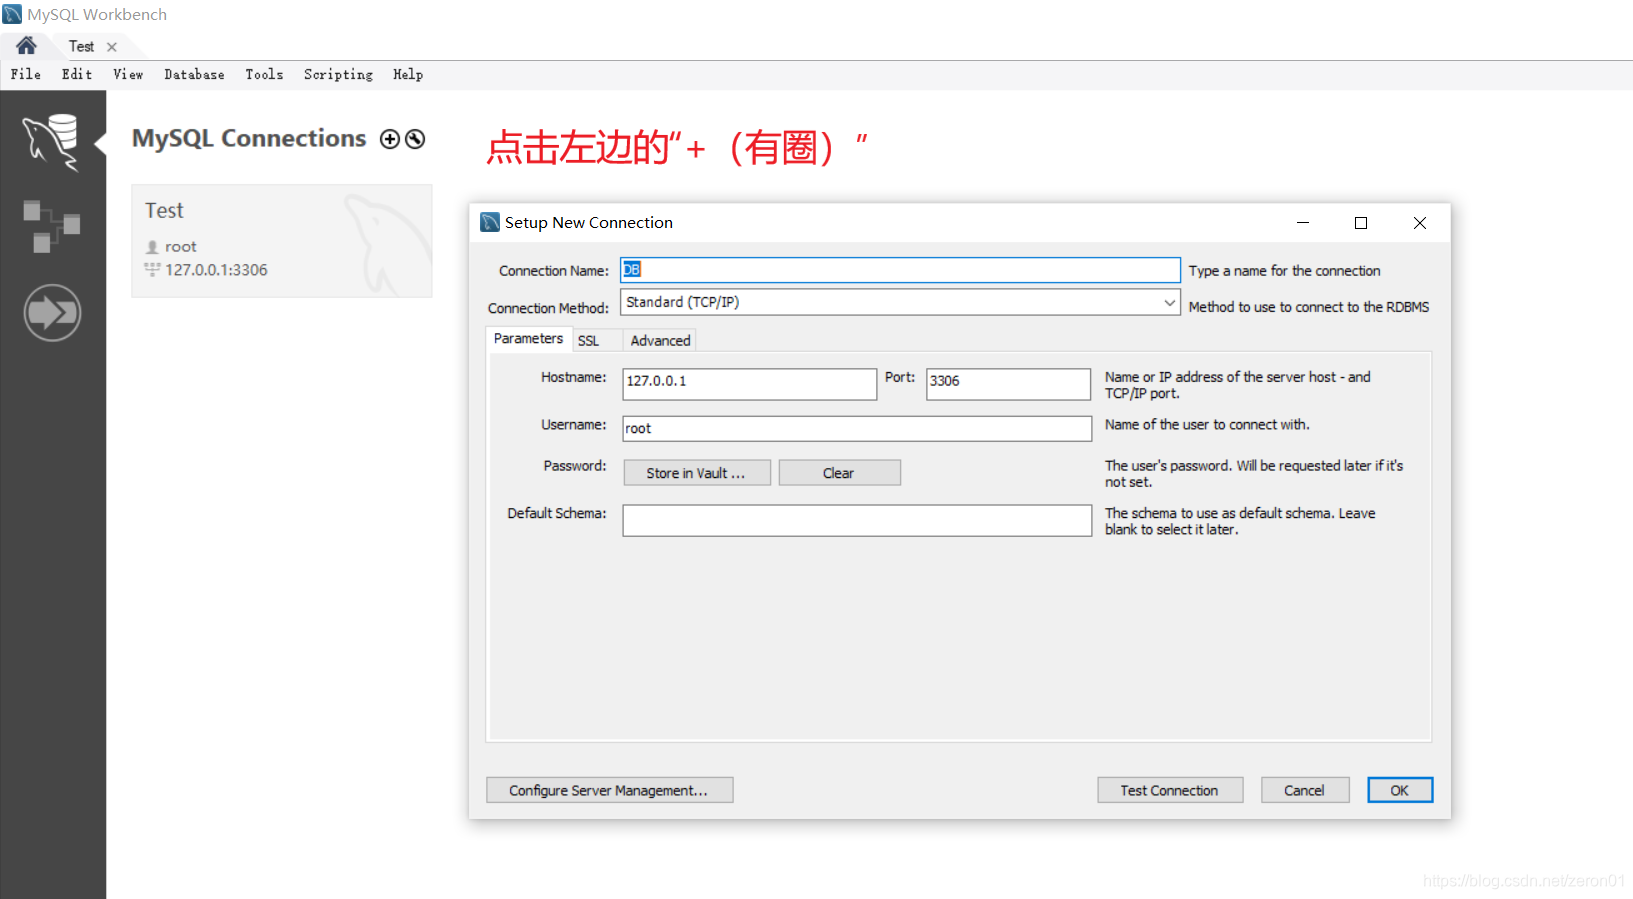Viewport: 1633px width, 899px height.
Task: Expand the Connection Method dropdown
Action: pyautogui.click(x=1169, y=302)
